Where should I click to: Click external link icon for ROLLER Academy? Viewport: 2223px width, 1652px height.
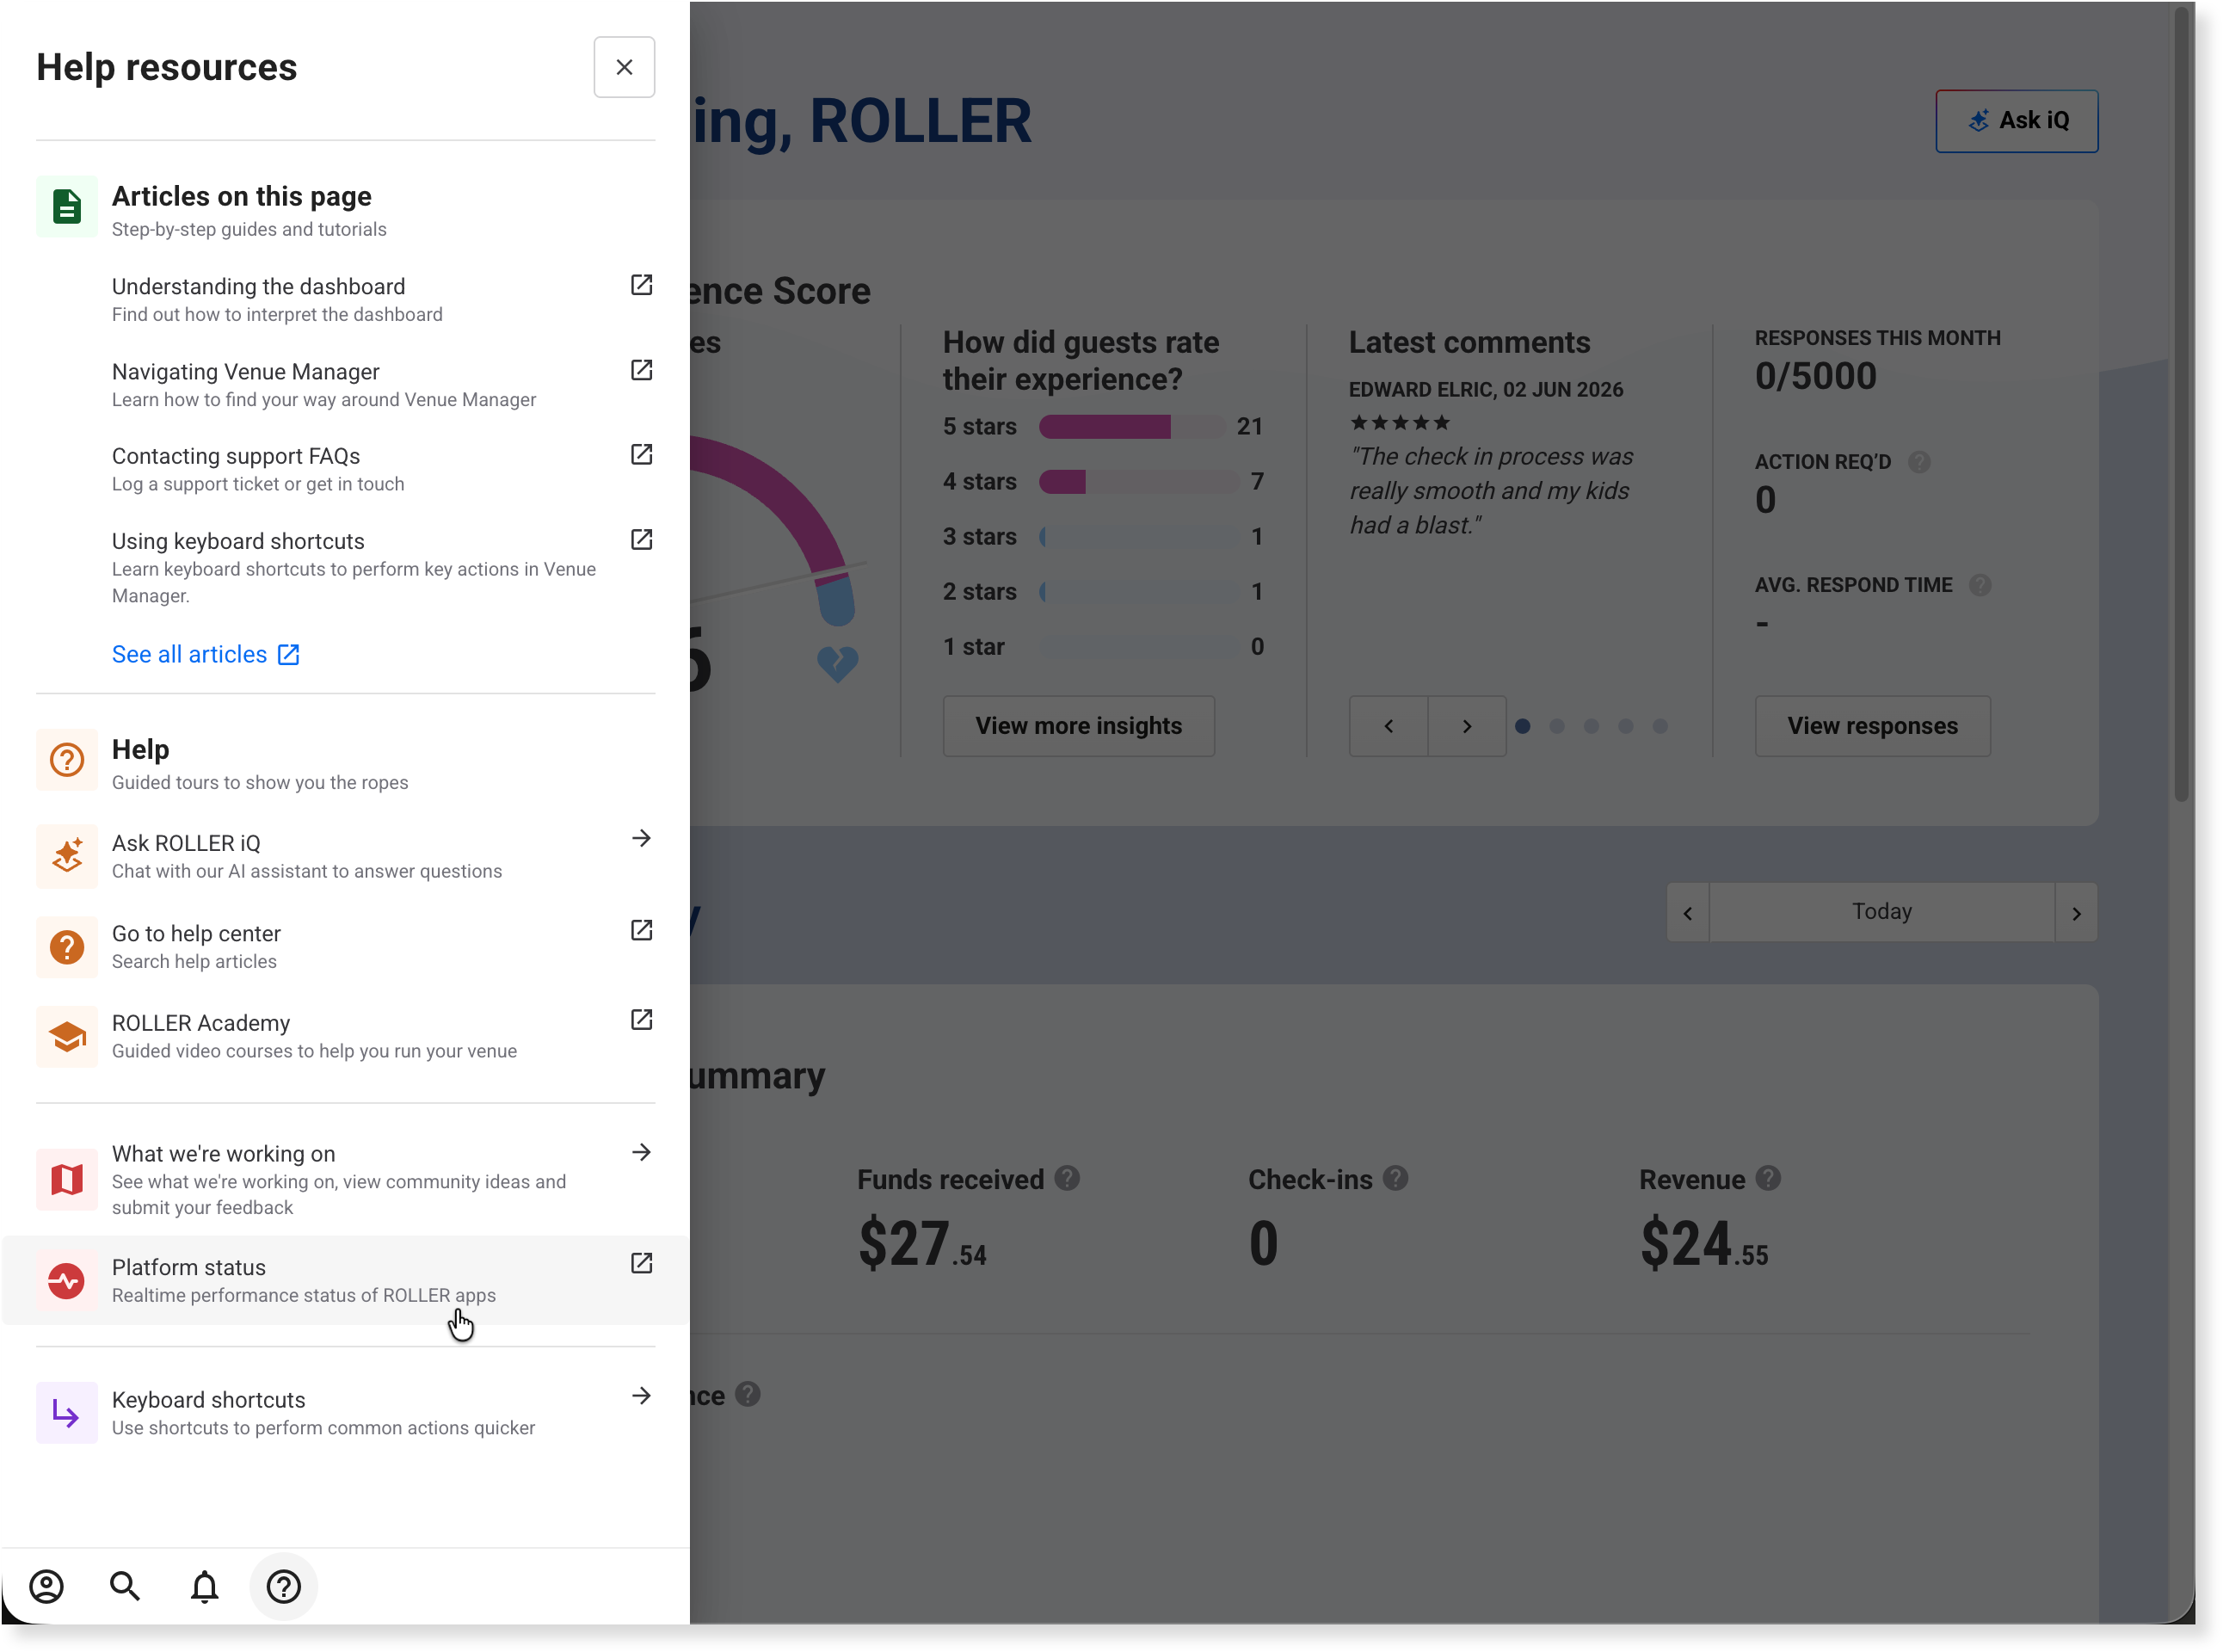[641, 1020]
